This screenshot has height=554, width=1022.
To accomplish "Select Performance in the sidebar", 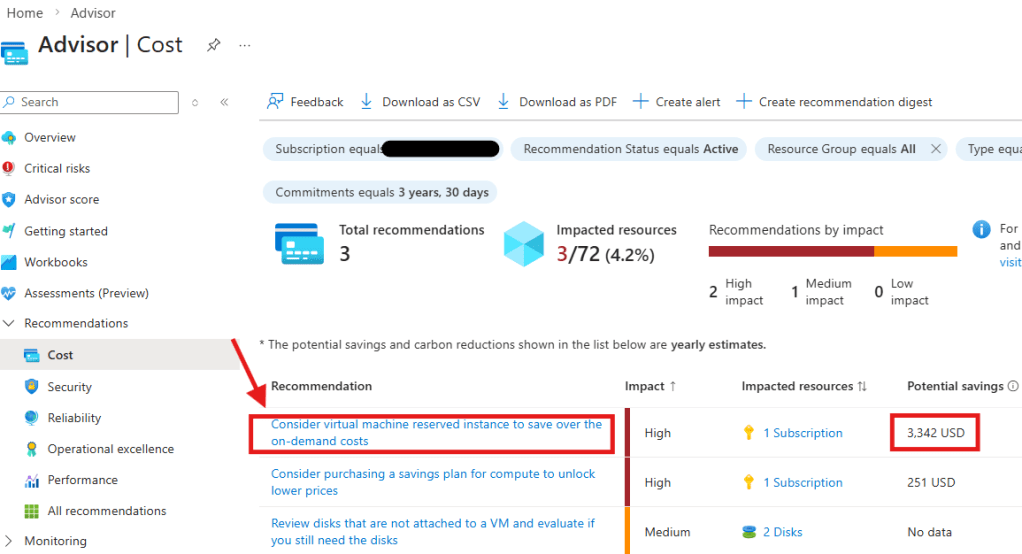I will 82,480.
